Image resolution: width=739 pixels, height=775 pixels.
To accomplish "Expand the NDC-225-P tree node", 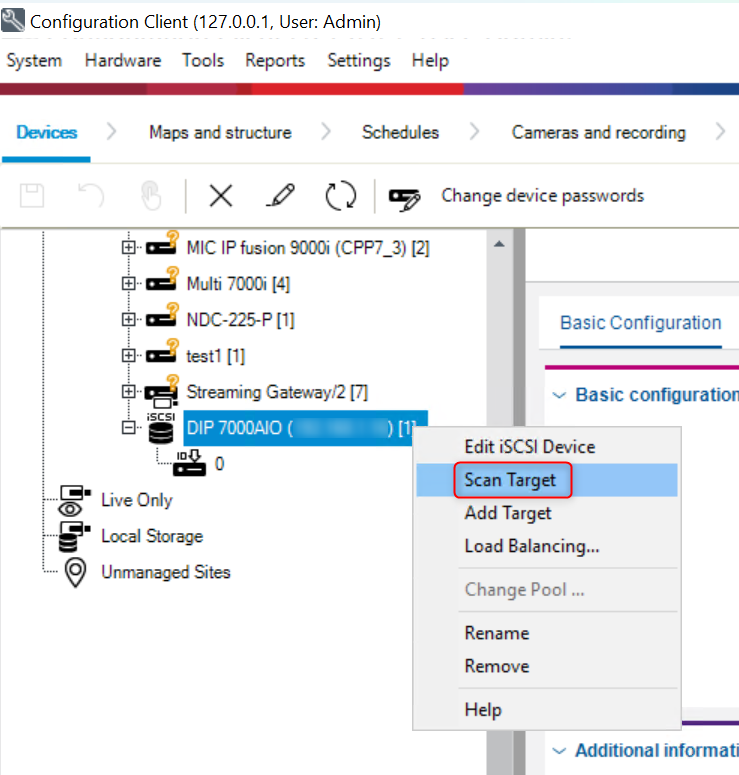I will (129, 319).
